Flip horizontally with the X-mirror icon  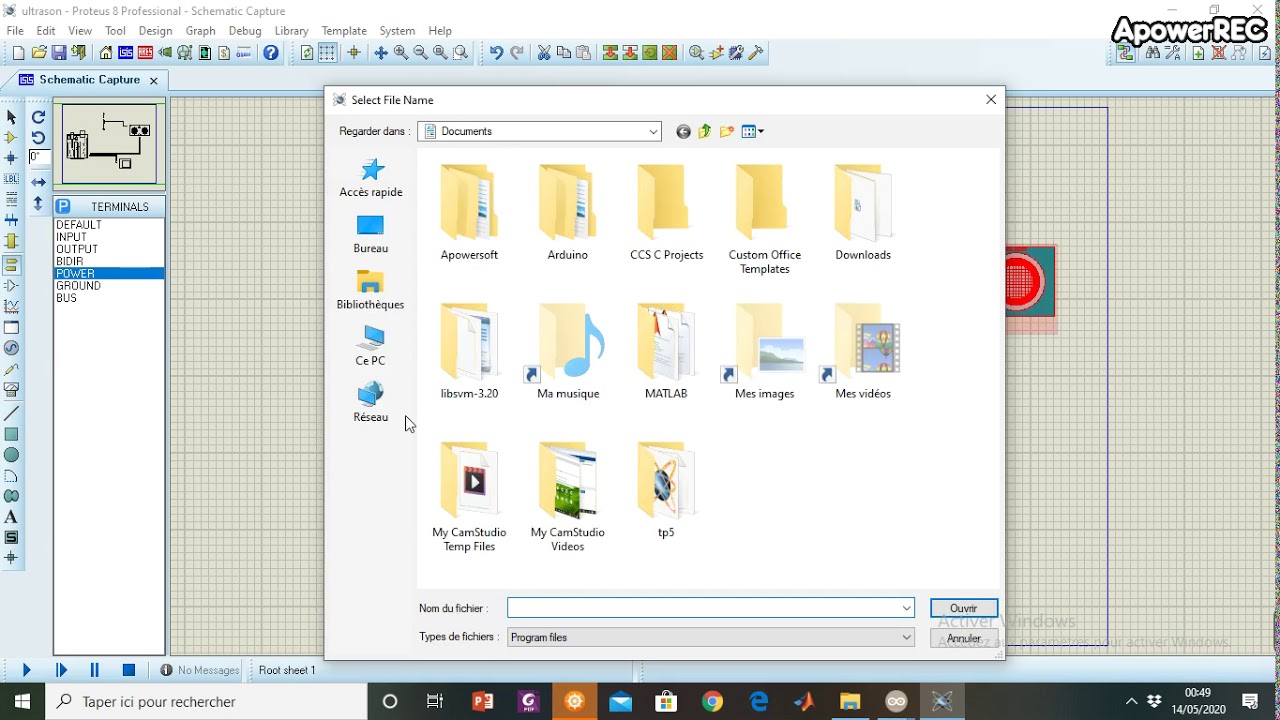(x=38, y=182)
